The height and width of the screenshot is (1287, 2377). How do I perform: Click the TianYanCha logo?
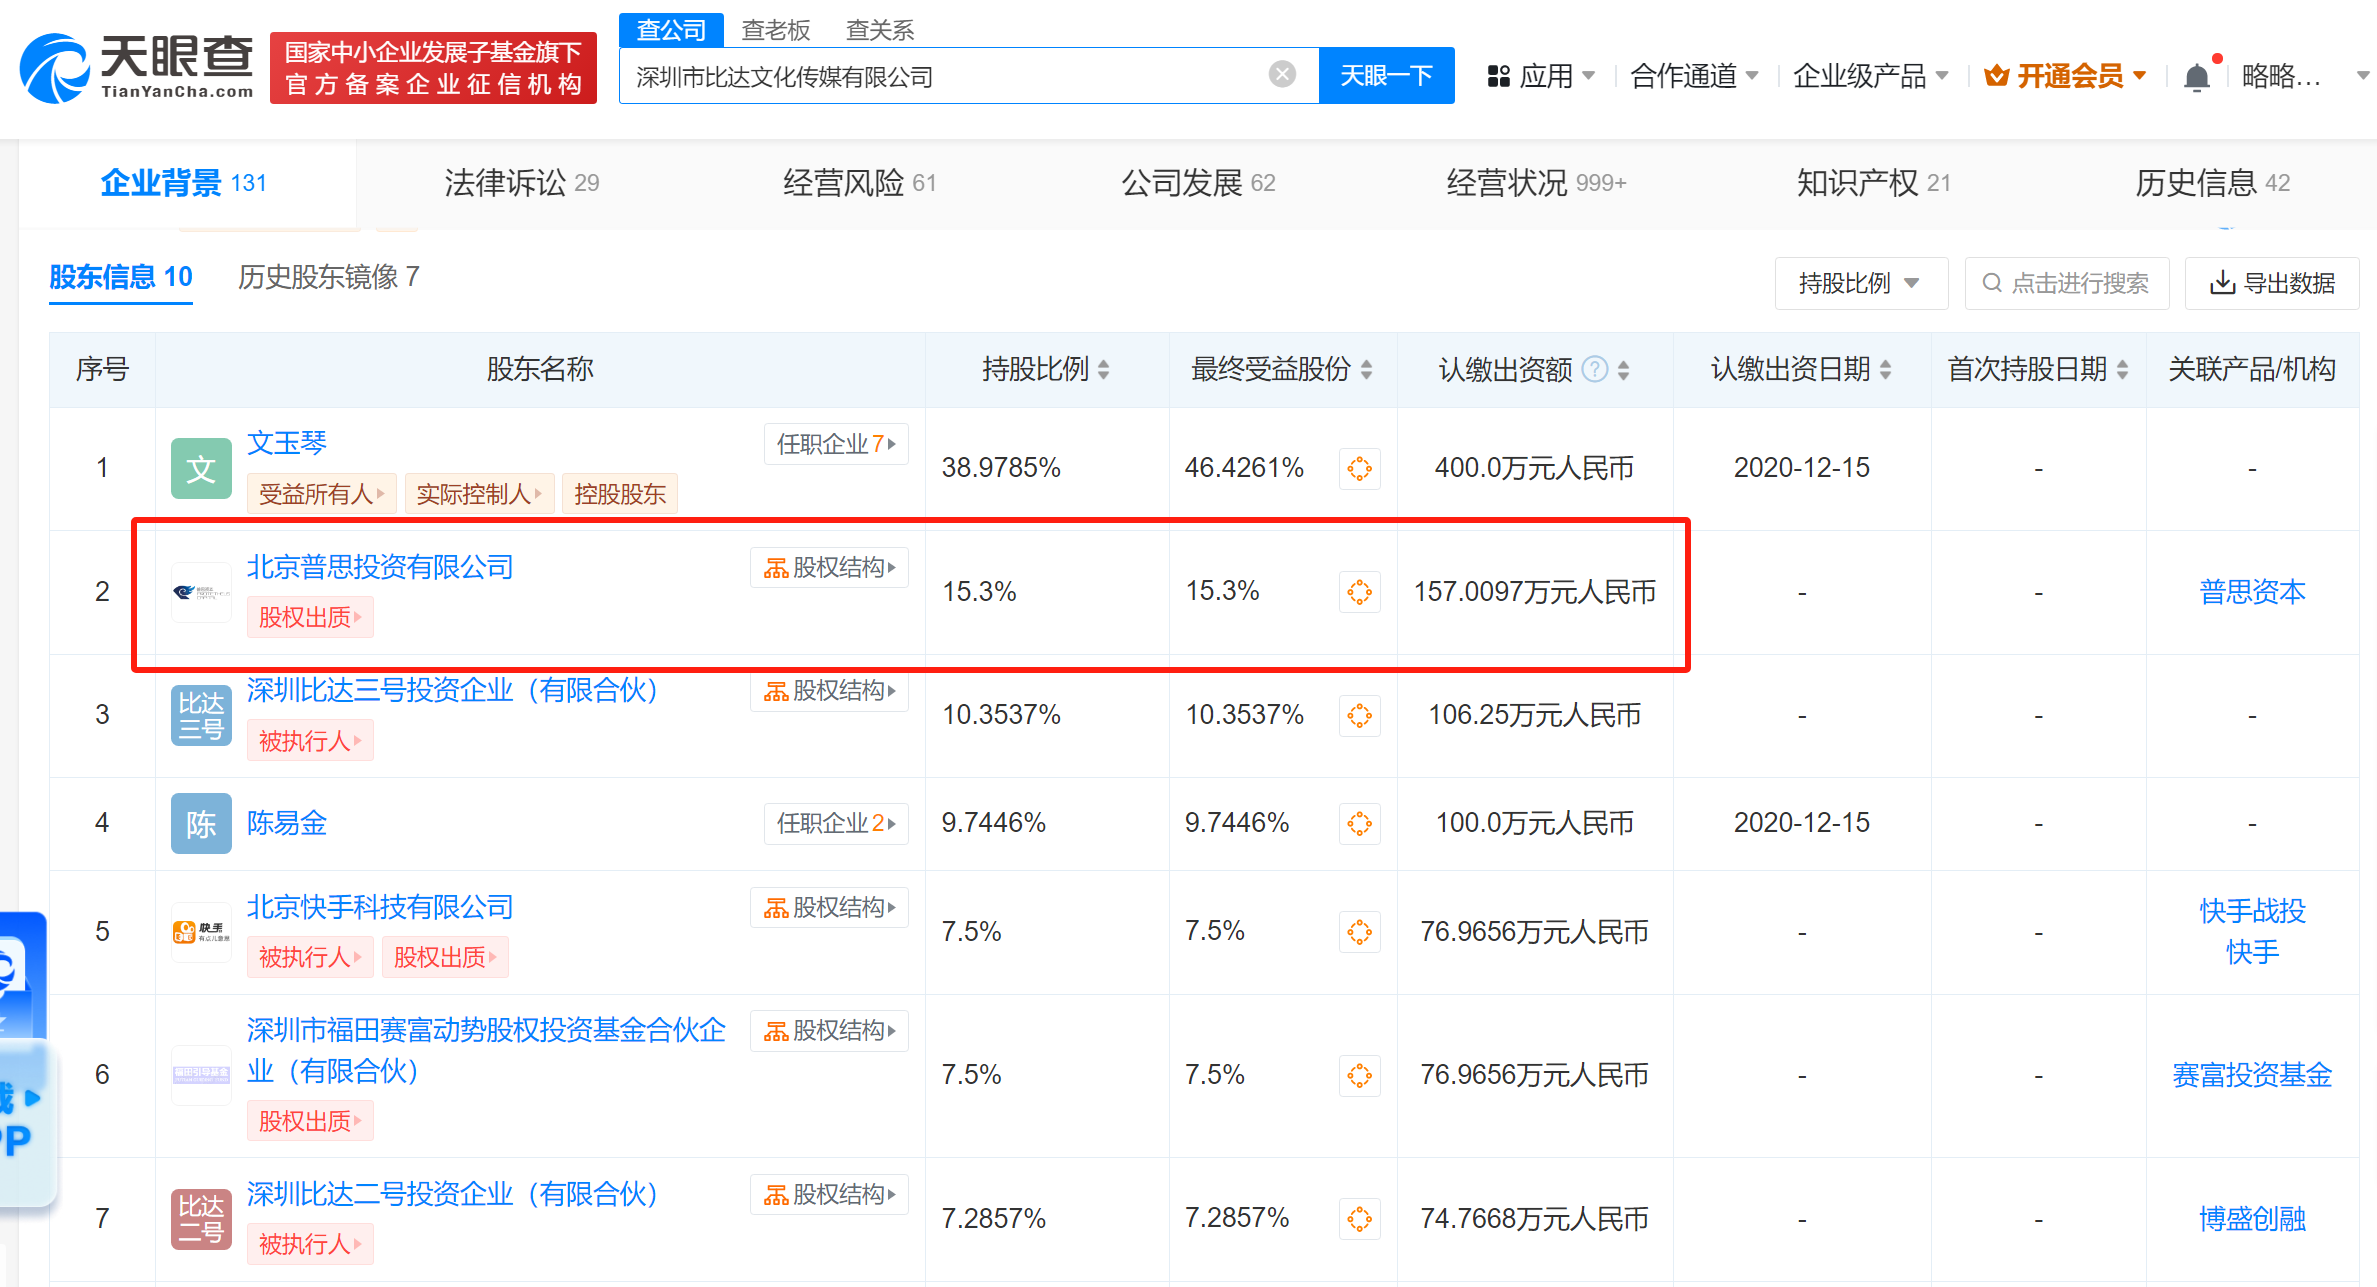137,67
